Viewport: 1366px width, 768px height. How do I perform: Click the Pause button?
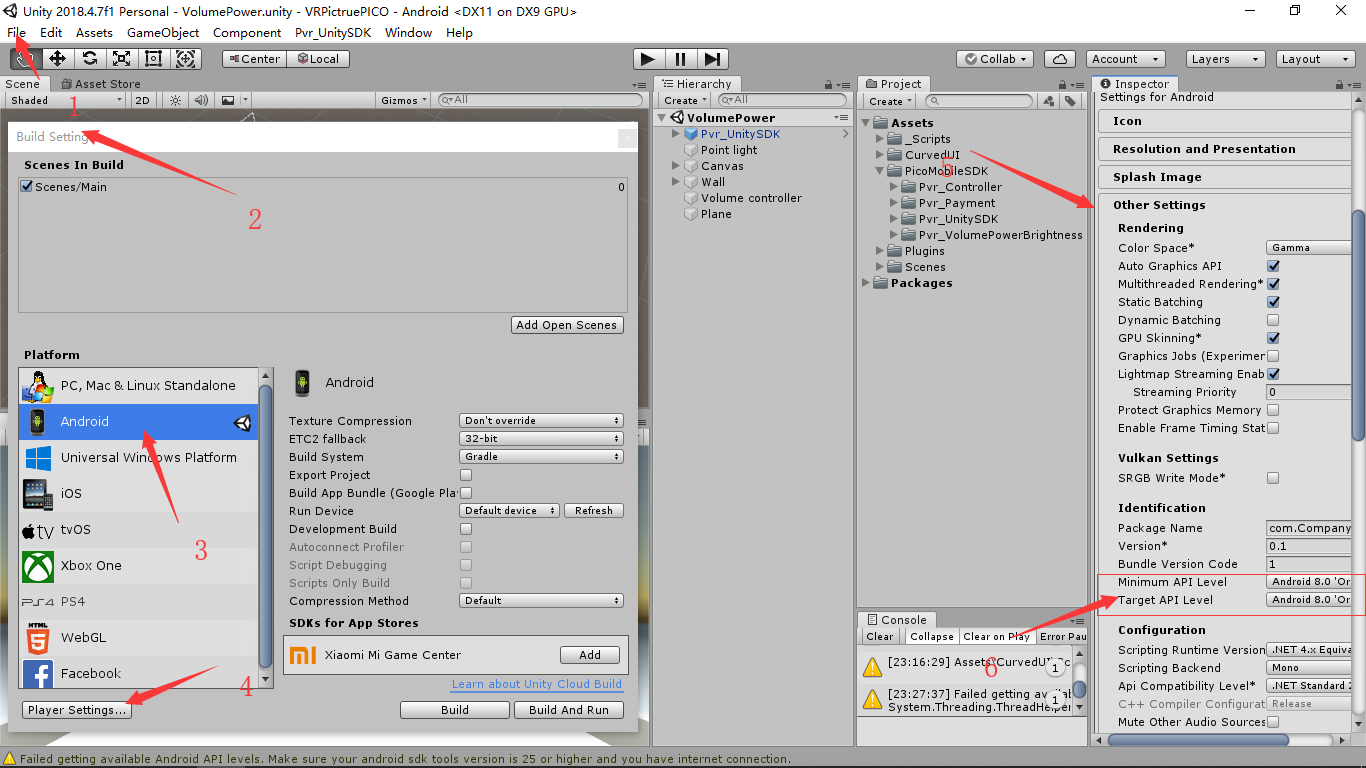pyautogui.click(x=679, y=58)
